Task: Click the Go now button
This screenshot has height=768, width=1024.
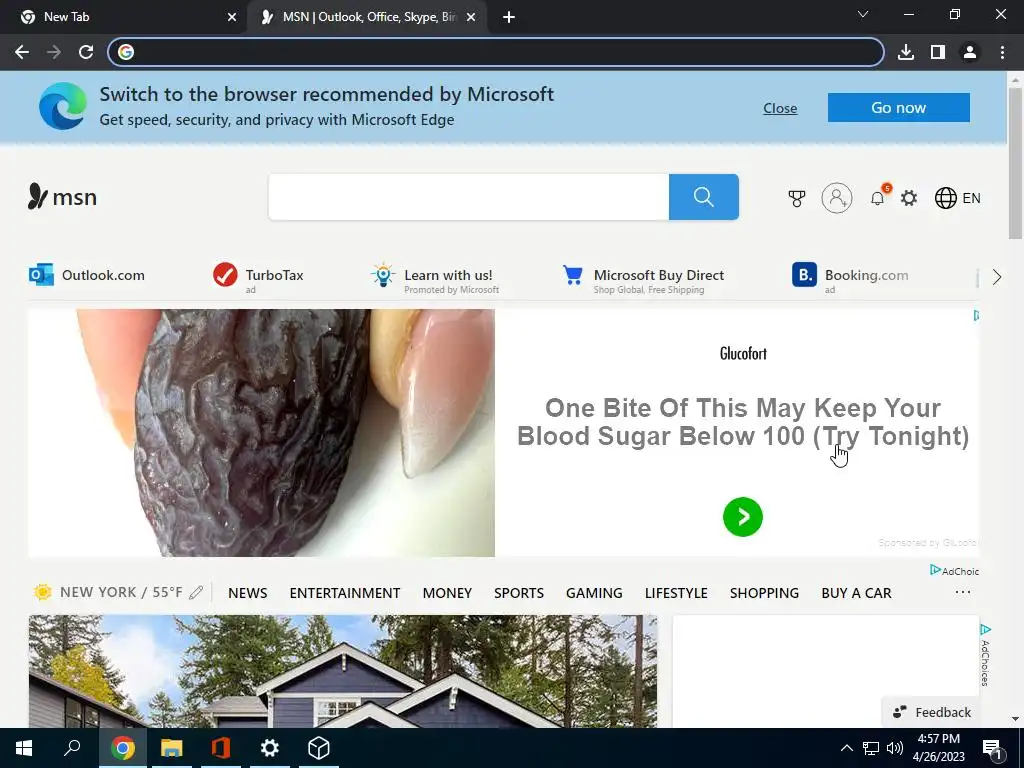Action: coord(899,108)
